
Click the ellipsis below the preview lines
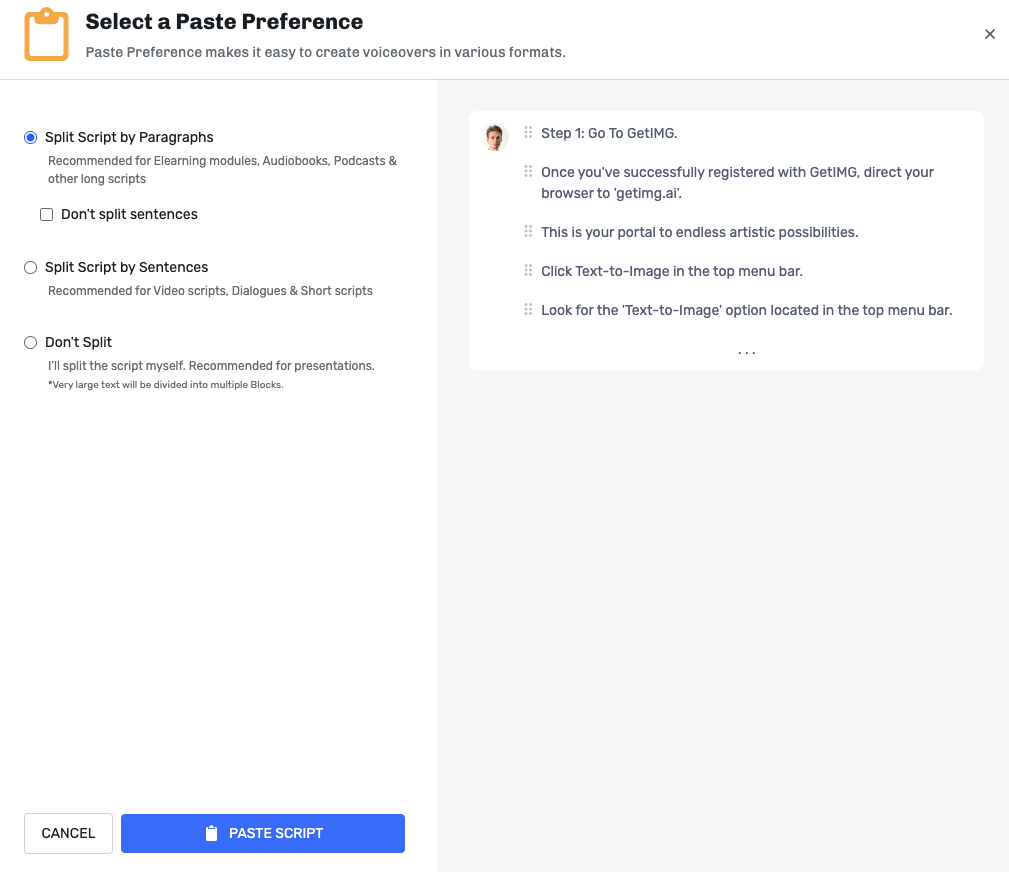coord(747,353)
